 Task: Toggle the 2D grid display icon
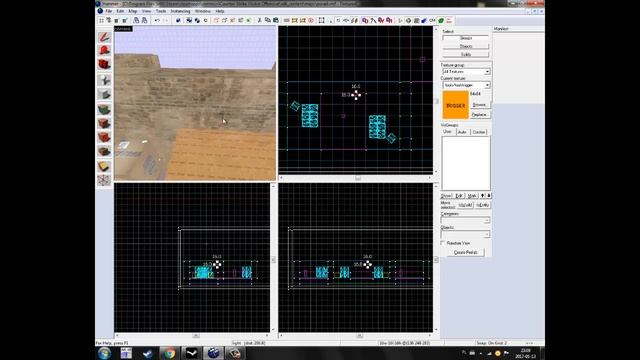(101, 20)
